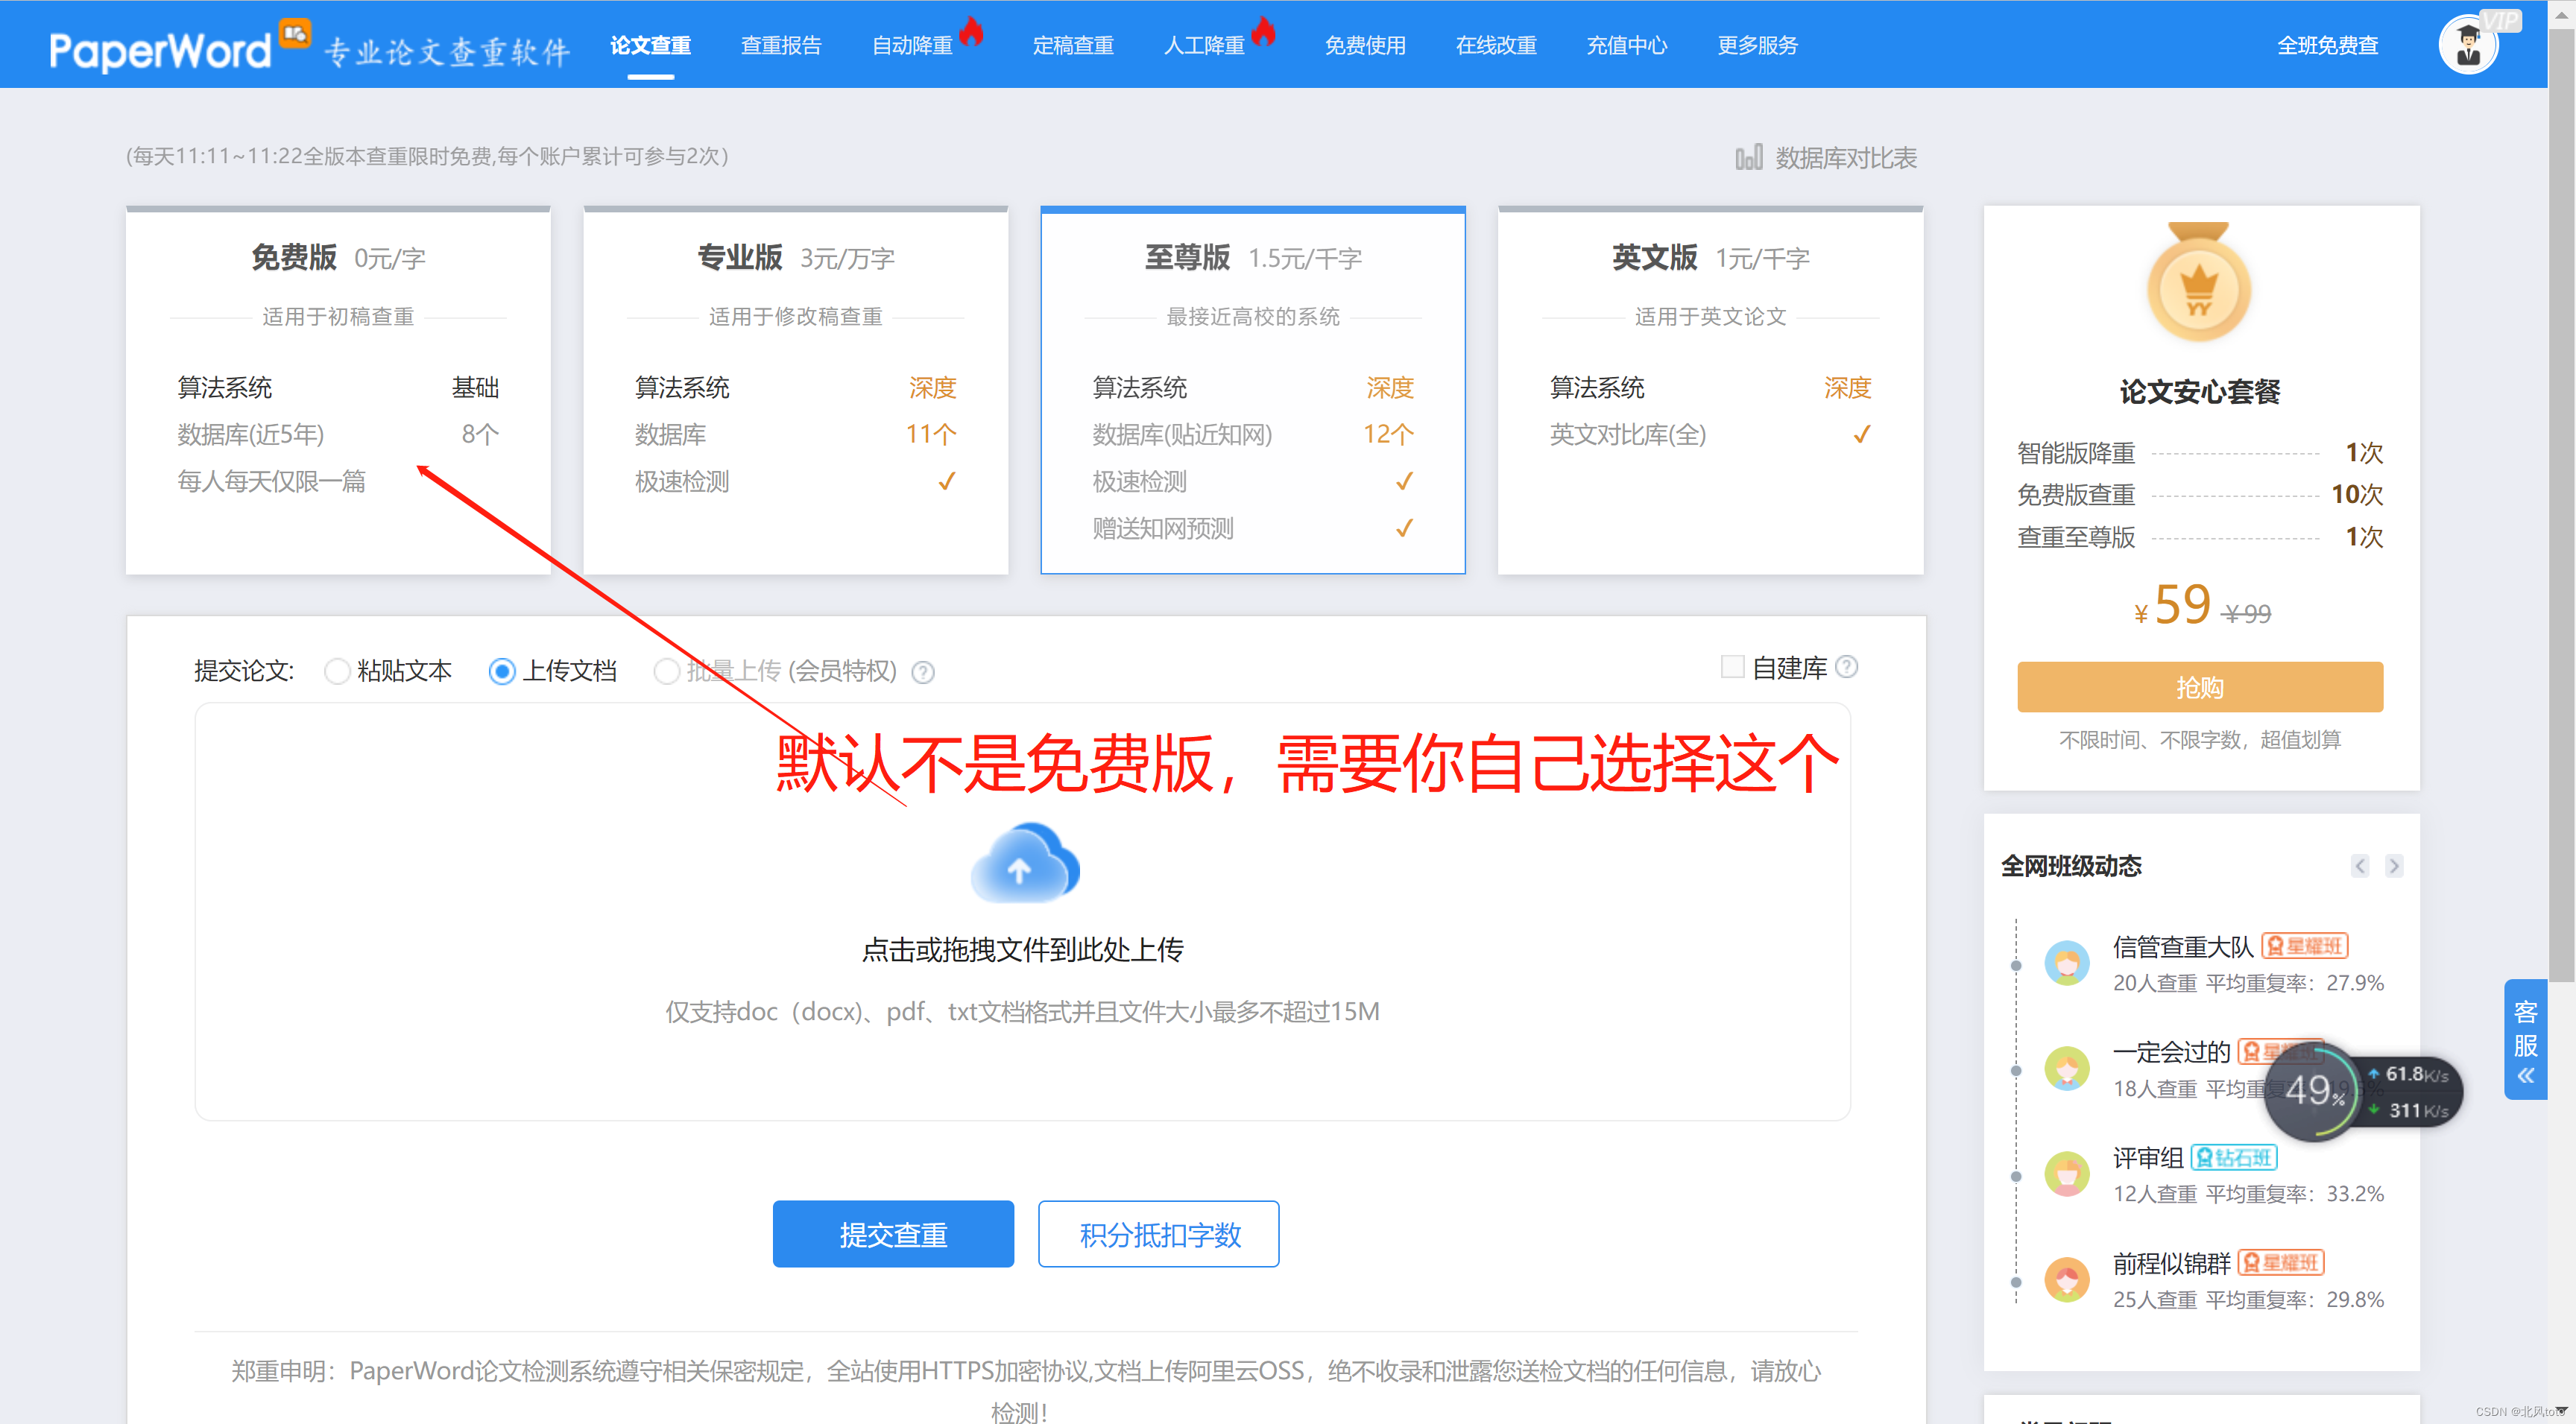
Task: Go to previous class activity page
Action: [2360, 866]
